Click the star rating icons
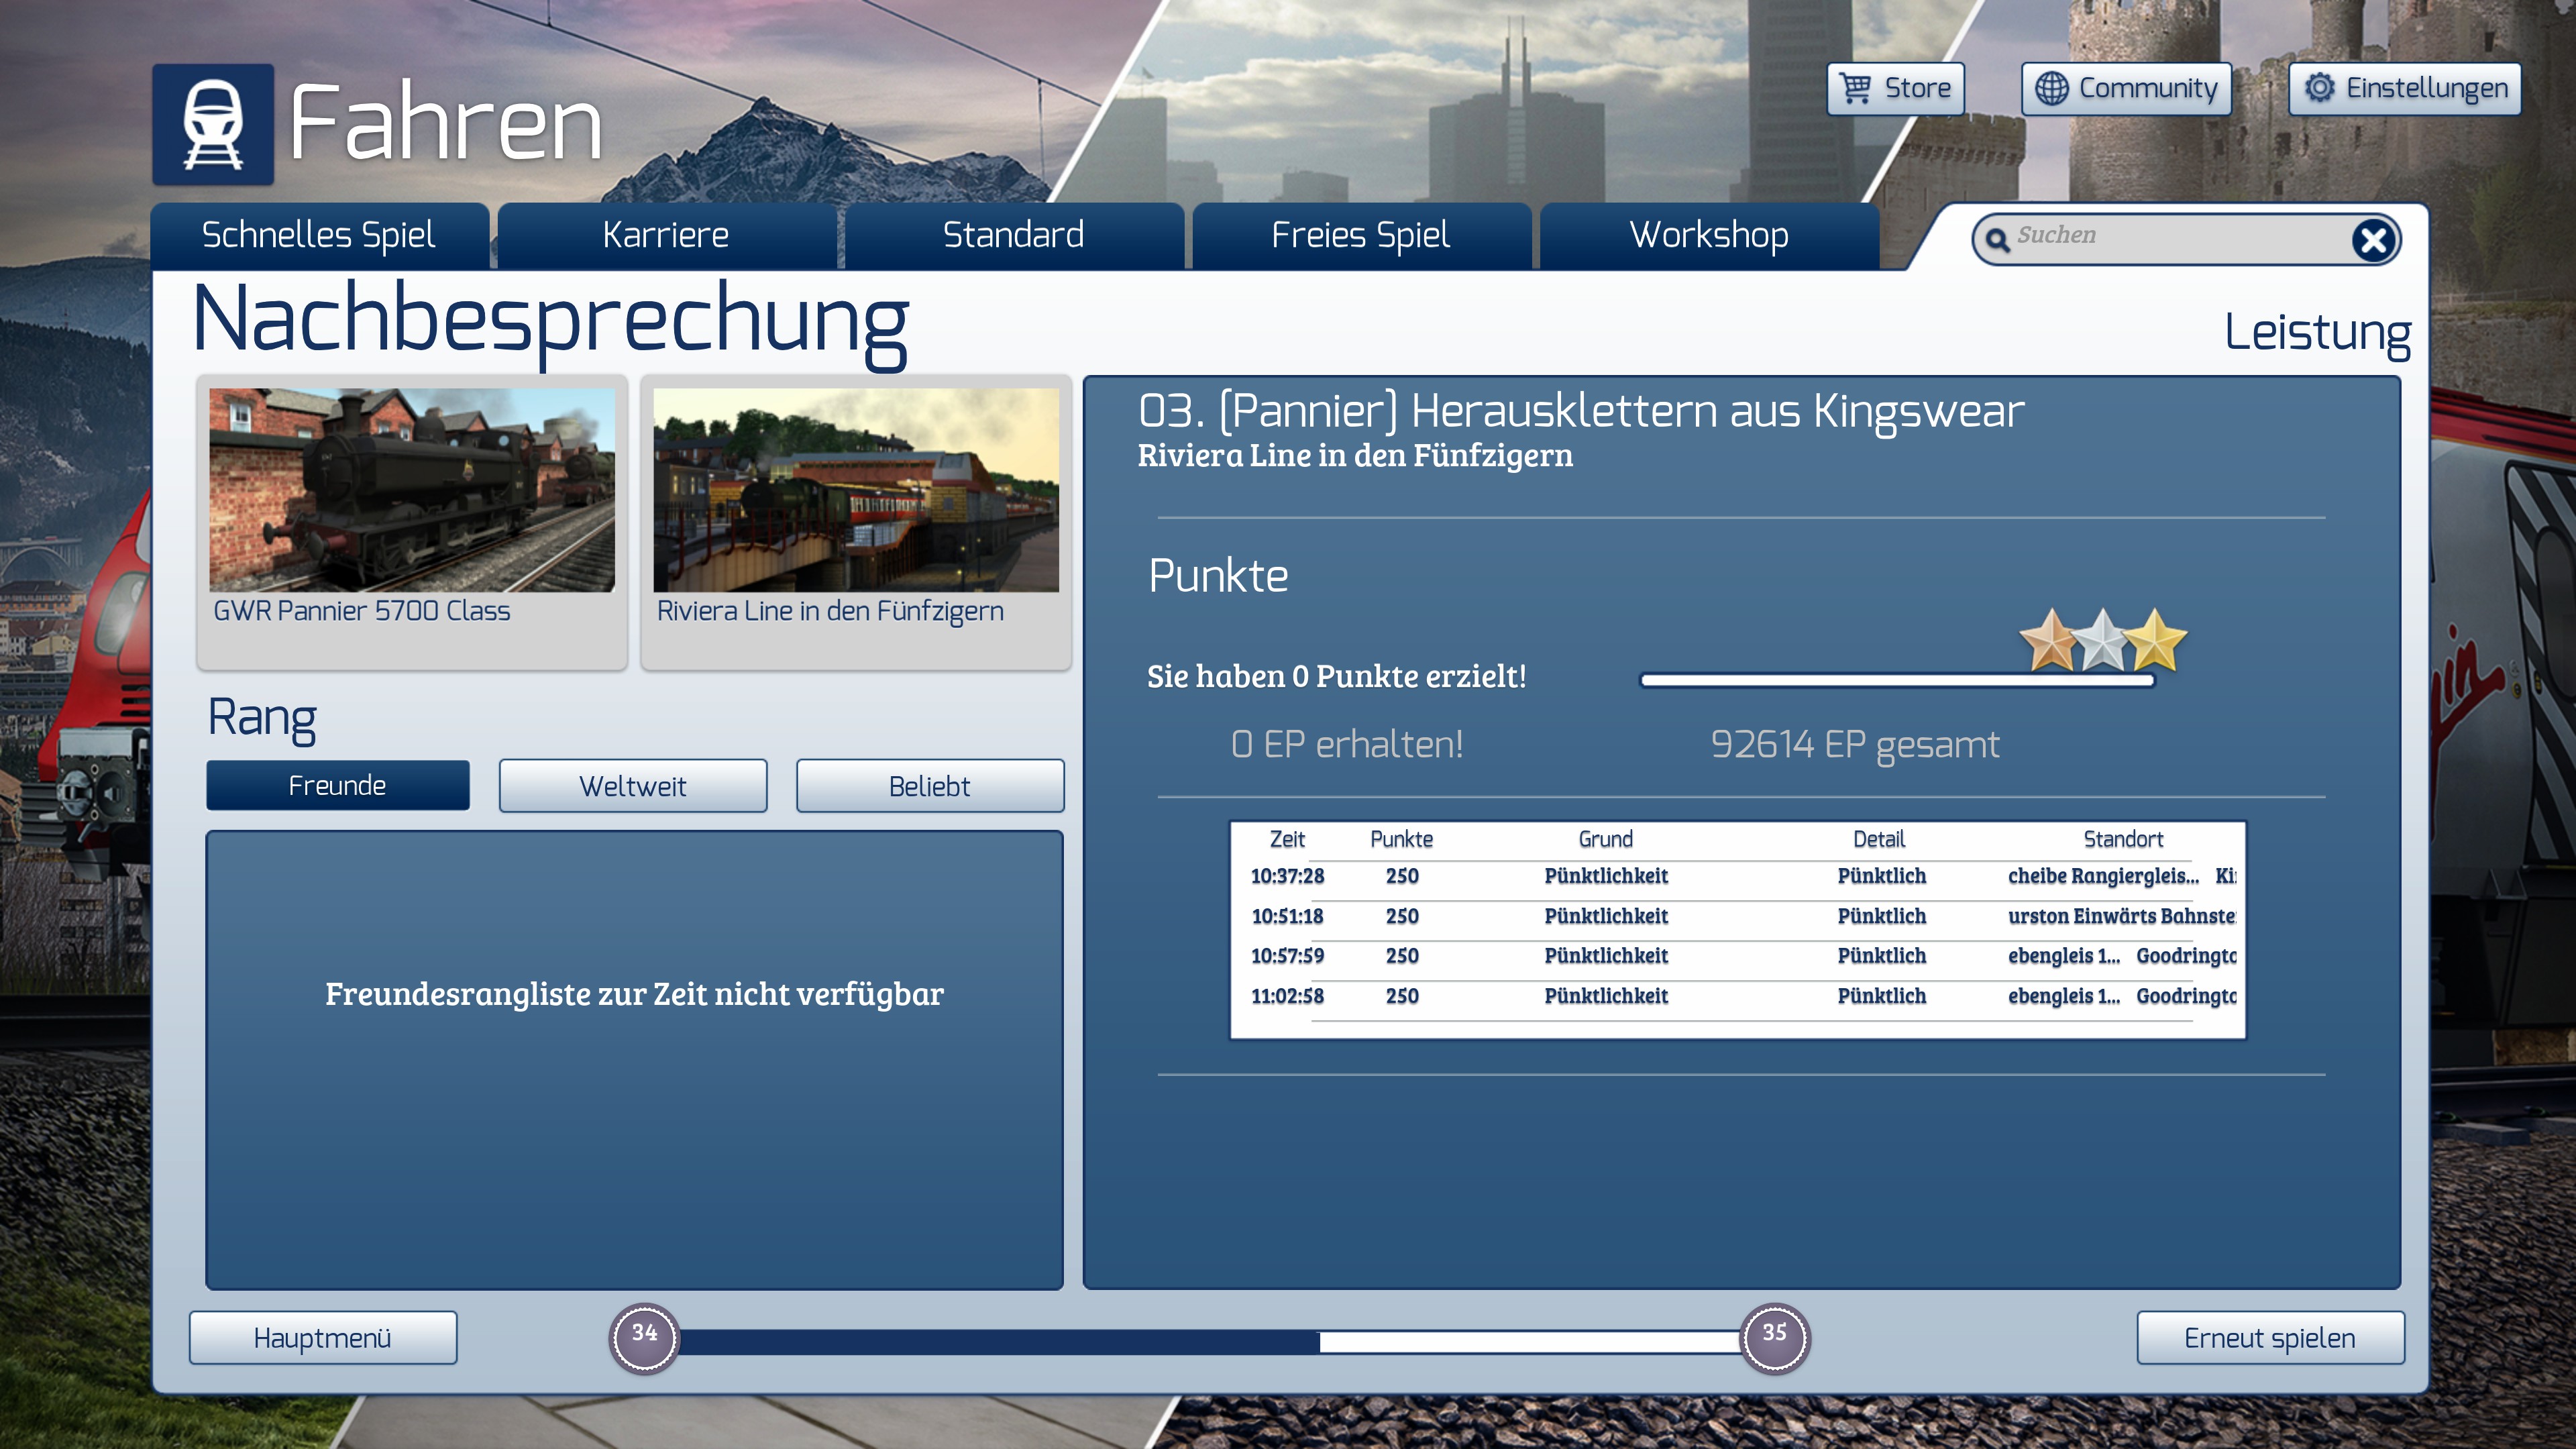The height and width of the screenshot is (1449, 2576). 2102,640
